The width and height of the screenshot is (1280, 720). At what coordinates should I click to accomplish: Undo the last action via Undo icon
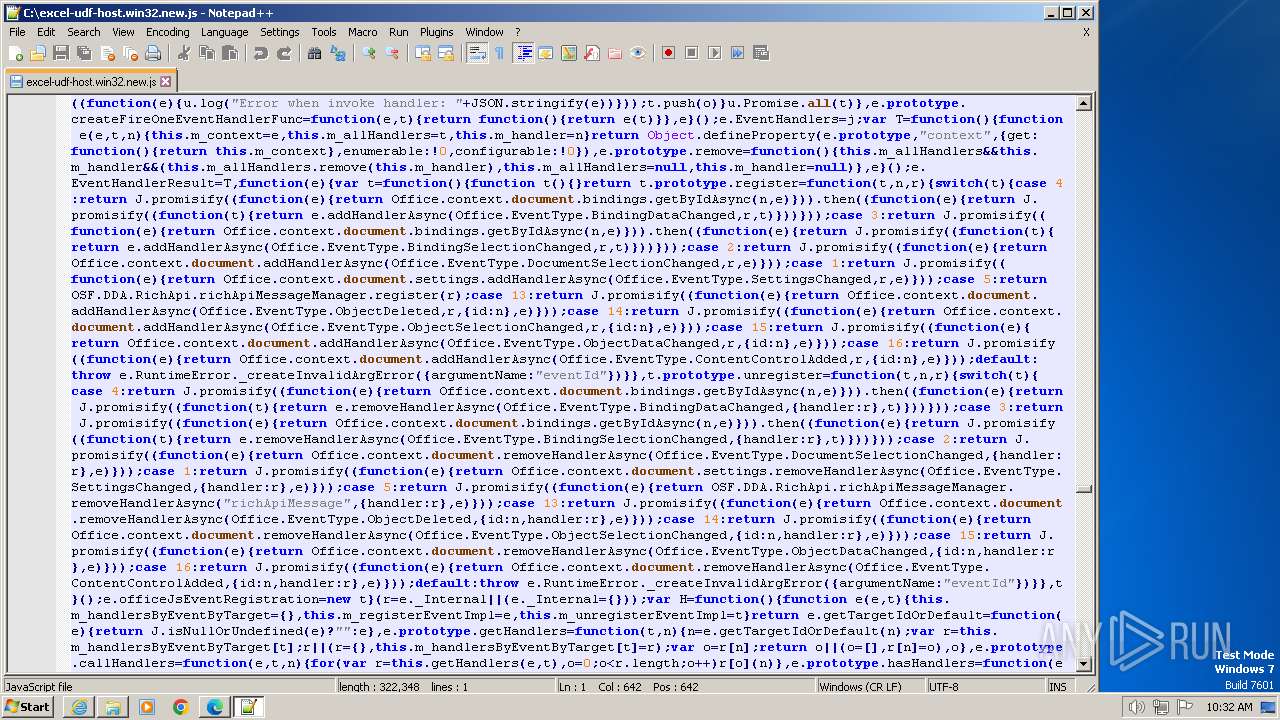pyautogui.click(x=260, y=53)
